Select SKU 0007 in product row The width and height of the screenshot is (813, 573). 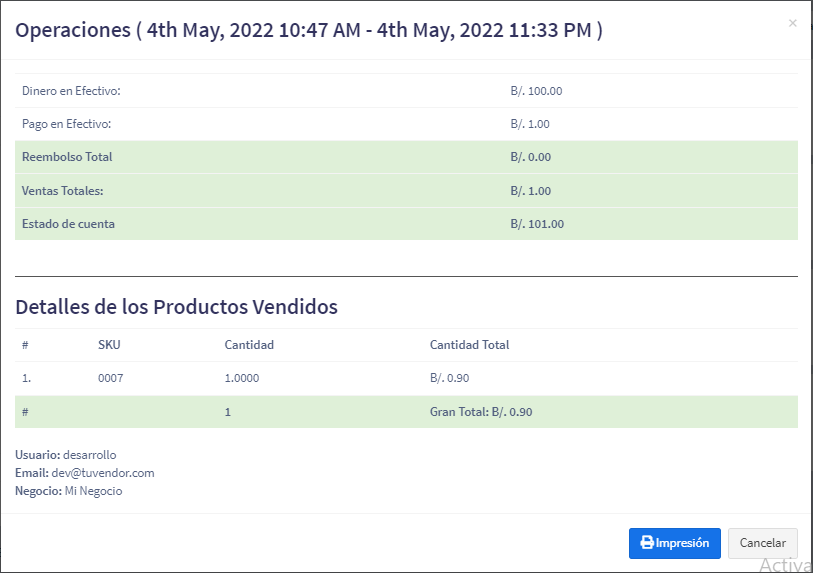tap(110, 378)
